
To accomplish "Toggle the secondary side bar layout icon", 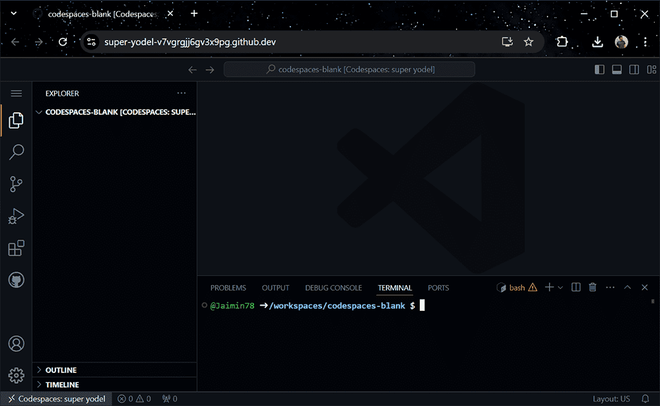I will point(634,69).
